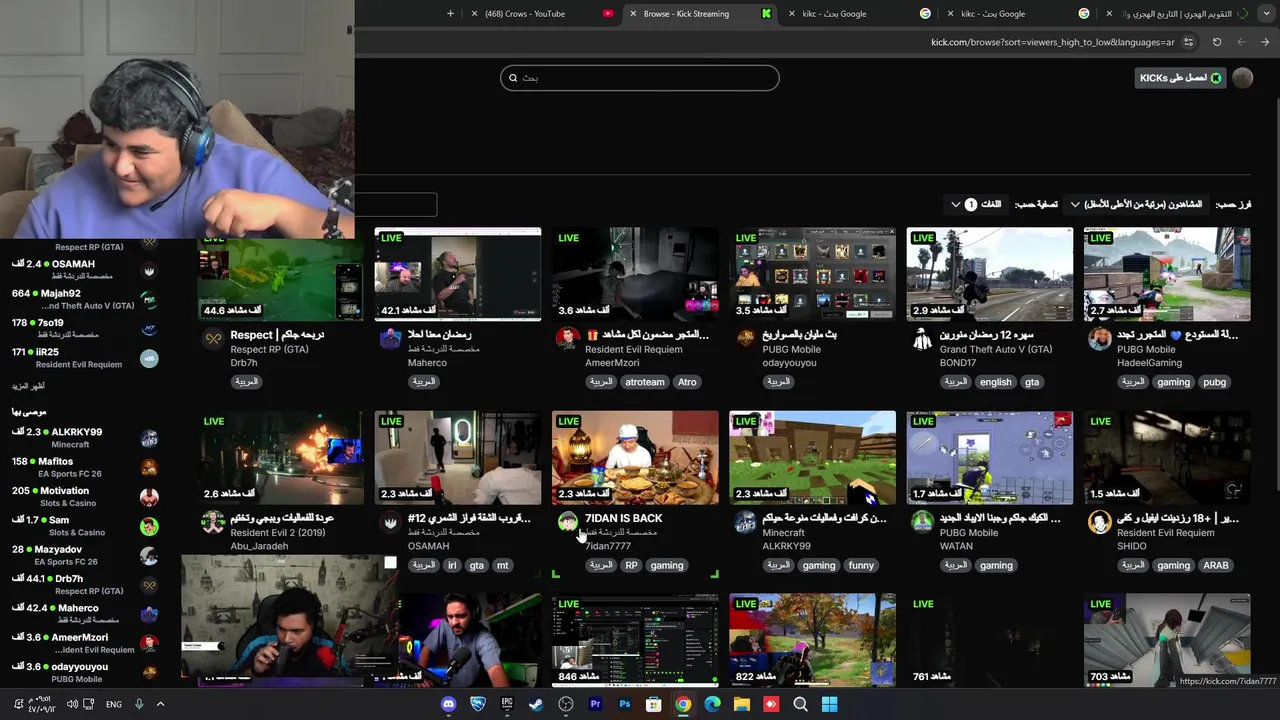The height and width of the screenshot is (720, 1280).
Task: Click ALKRKY99's avatar in sidebar
Action: pyautogui.click(x=149, y=438)
